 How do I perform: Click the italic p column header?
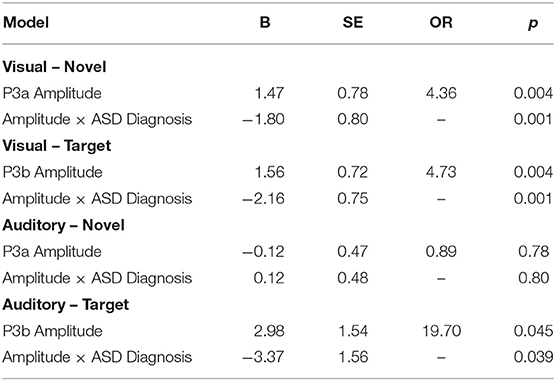533,24
